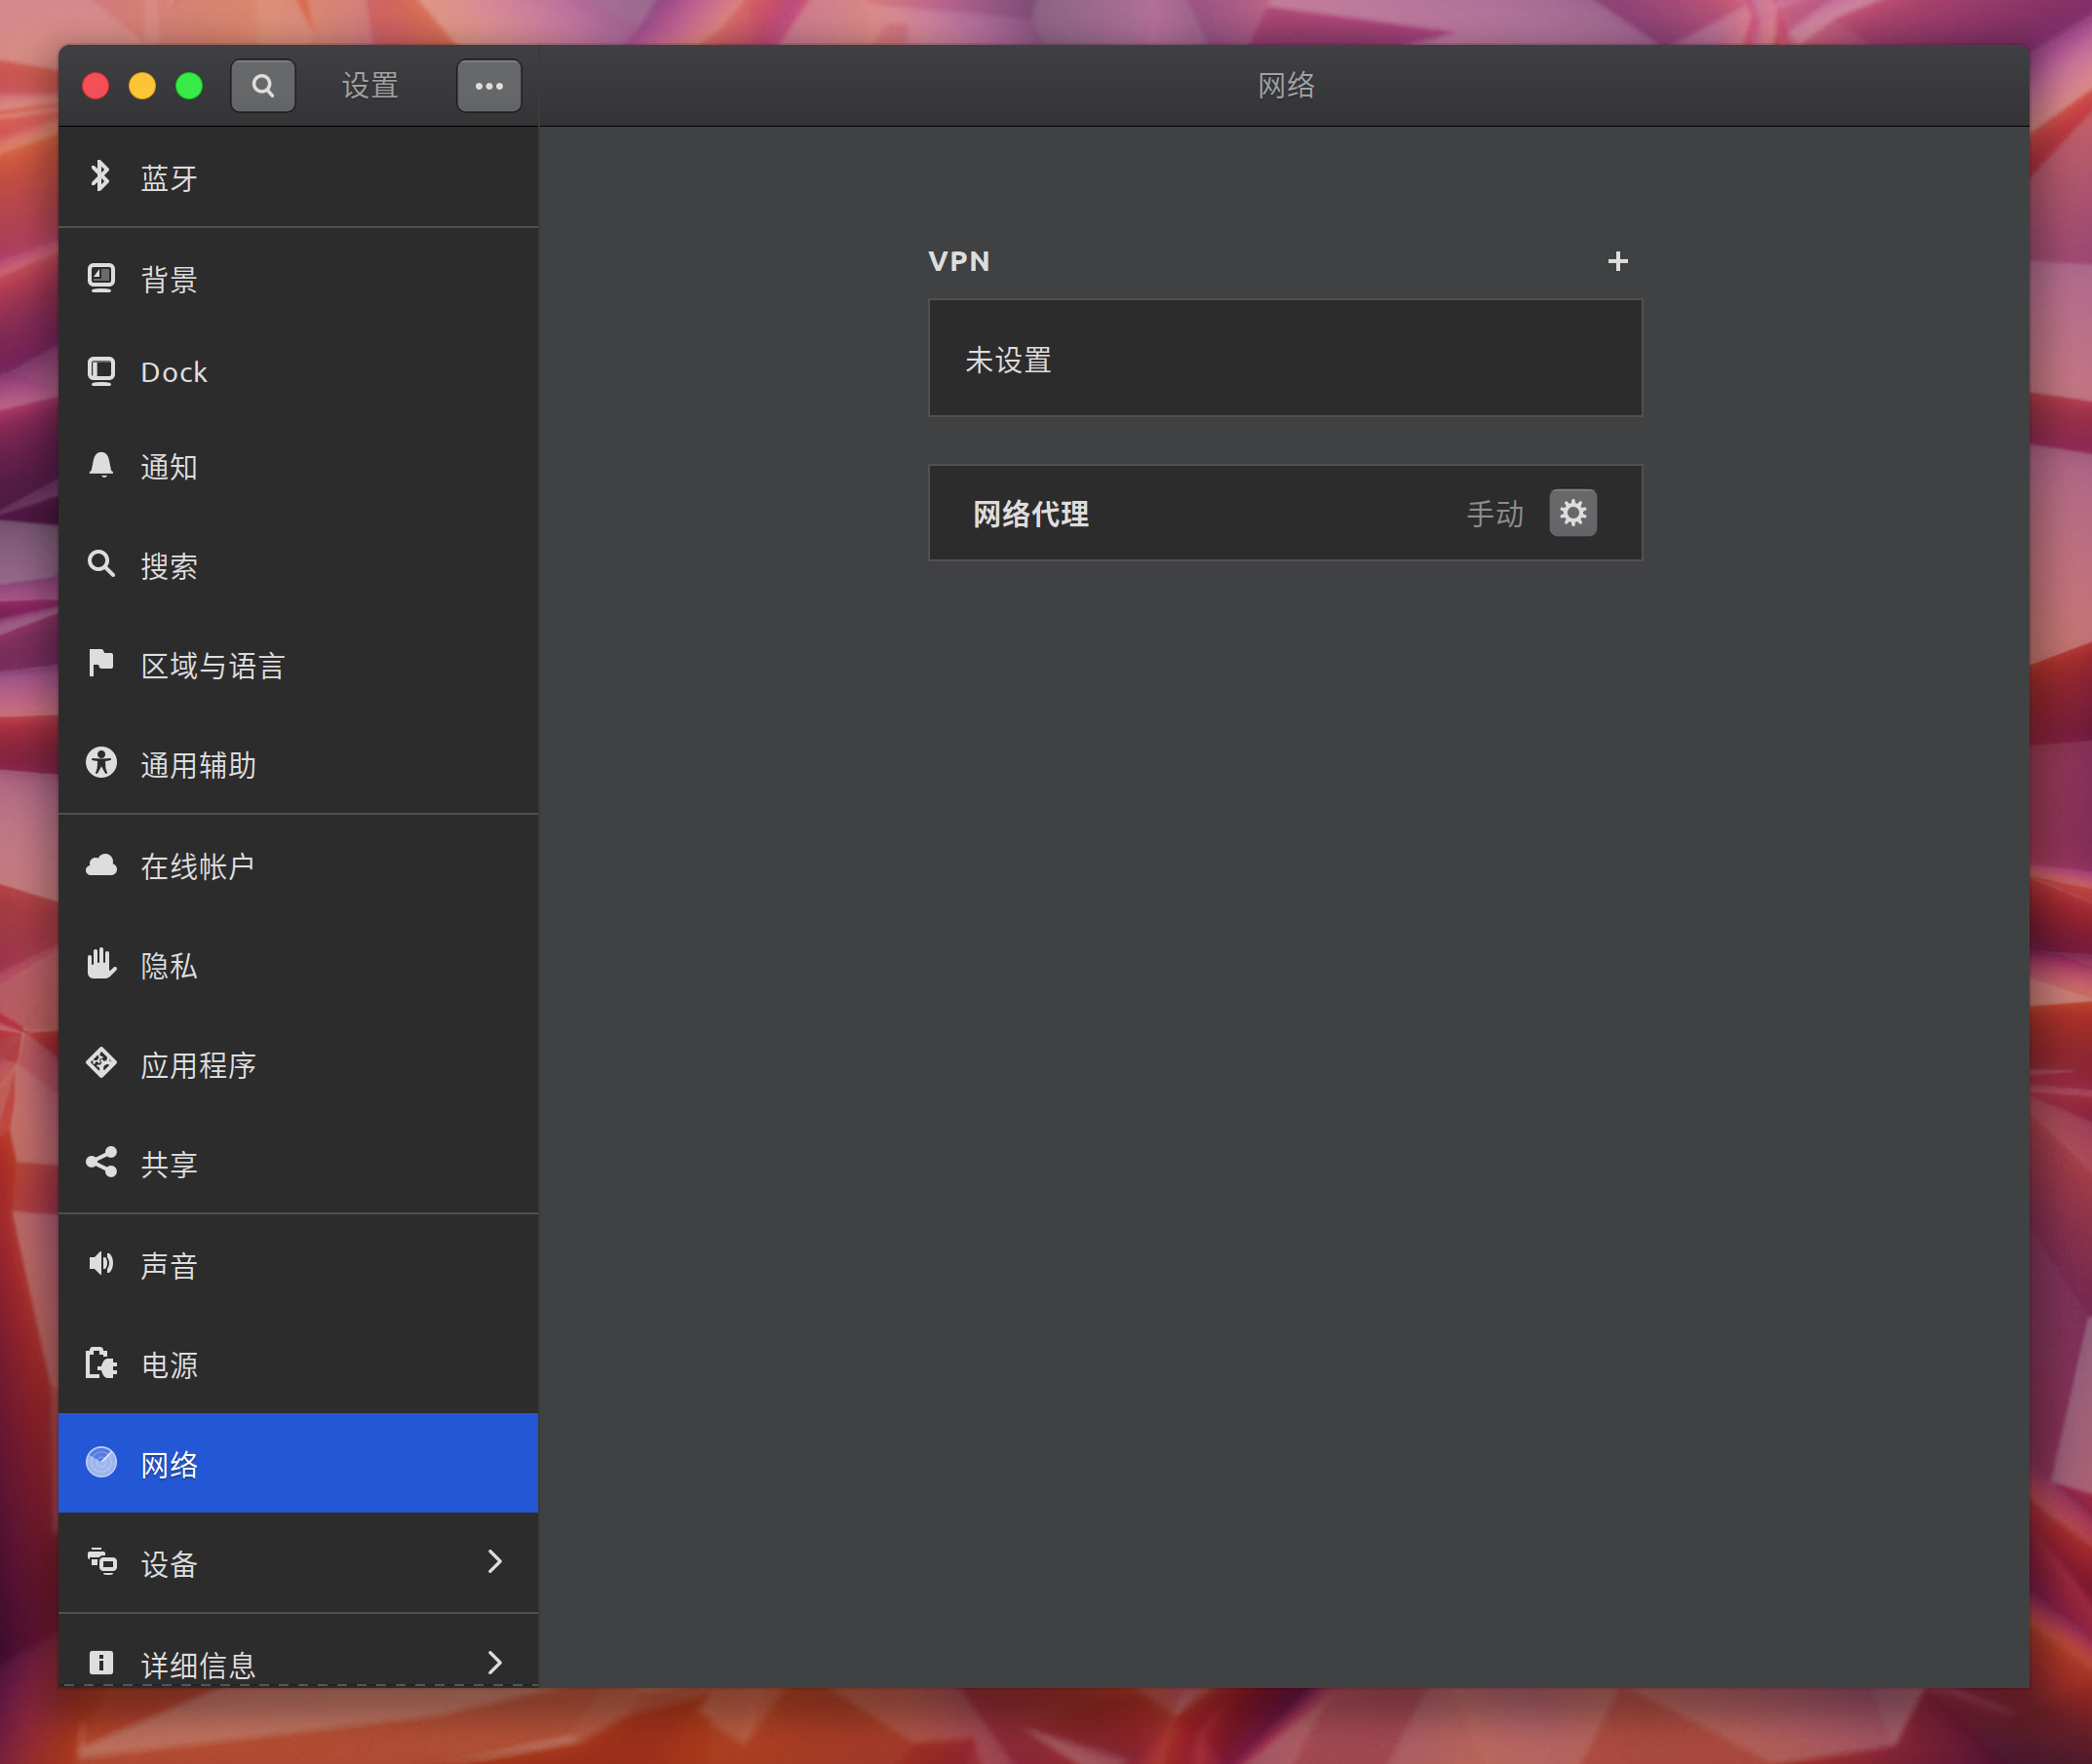Click the speaker icon for sound

[x=101, y=1264]
